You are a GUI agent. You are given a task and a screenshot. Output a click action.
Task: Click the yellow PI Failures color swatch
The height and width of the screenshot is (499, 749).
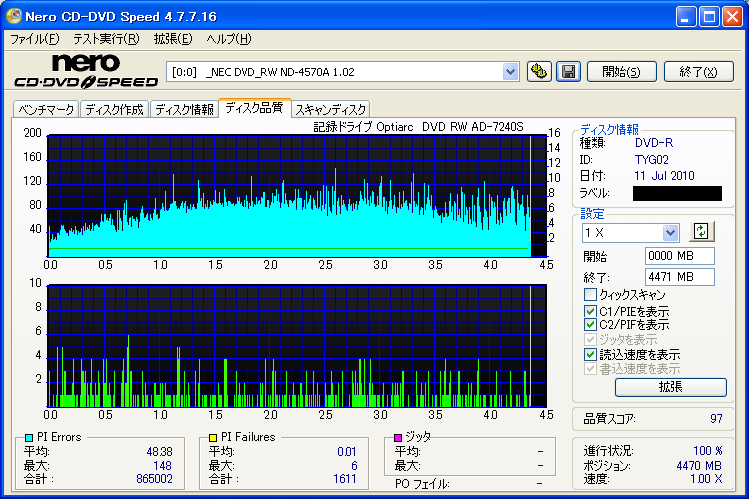[x=213, y=437]
